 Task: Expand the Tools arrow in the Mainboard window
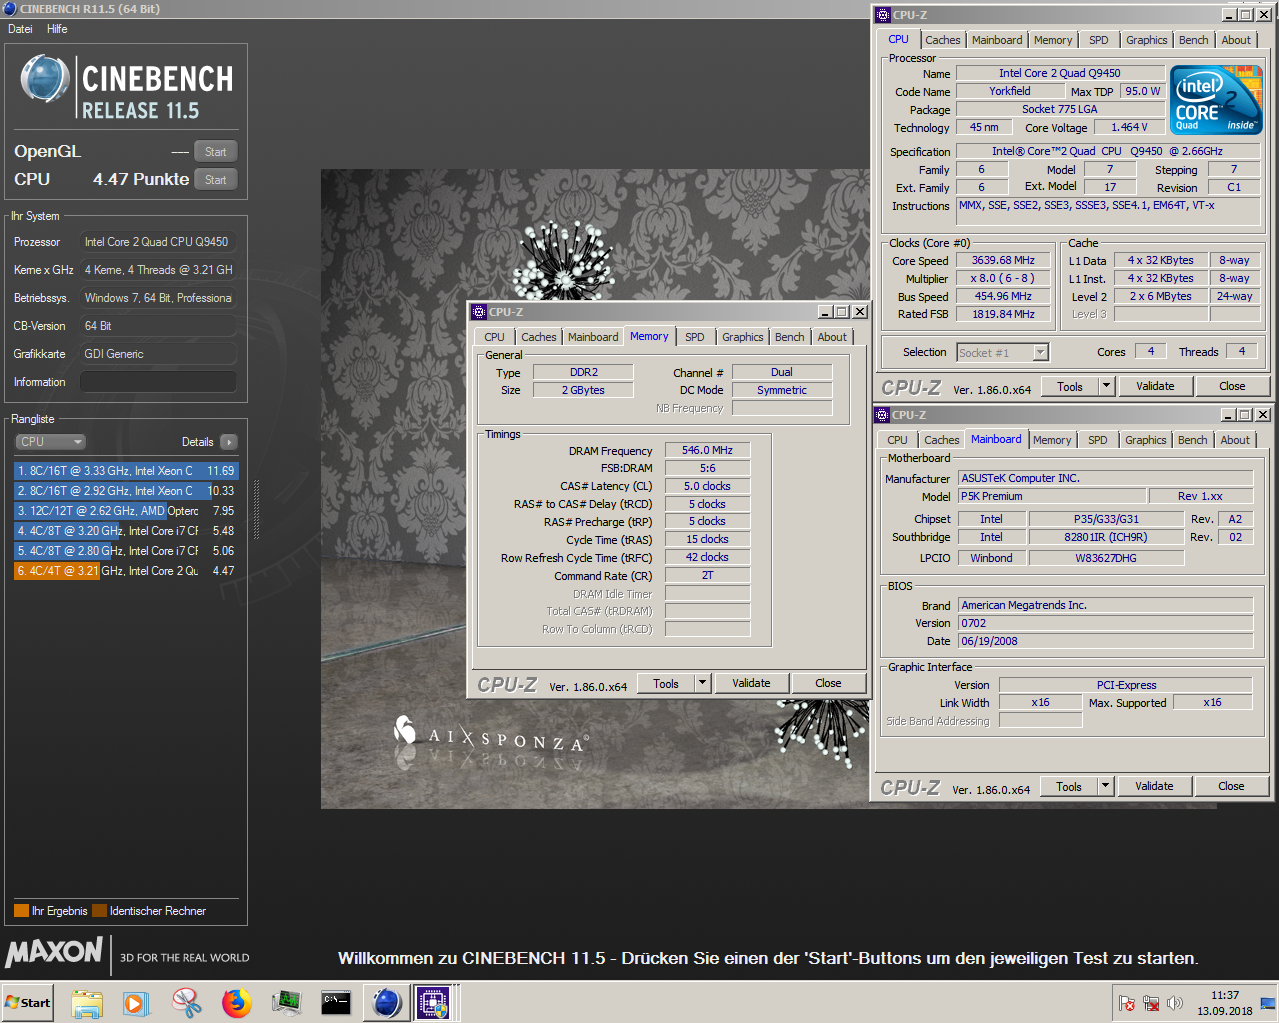click(x=1105, y=786)
